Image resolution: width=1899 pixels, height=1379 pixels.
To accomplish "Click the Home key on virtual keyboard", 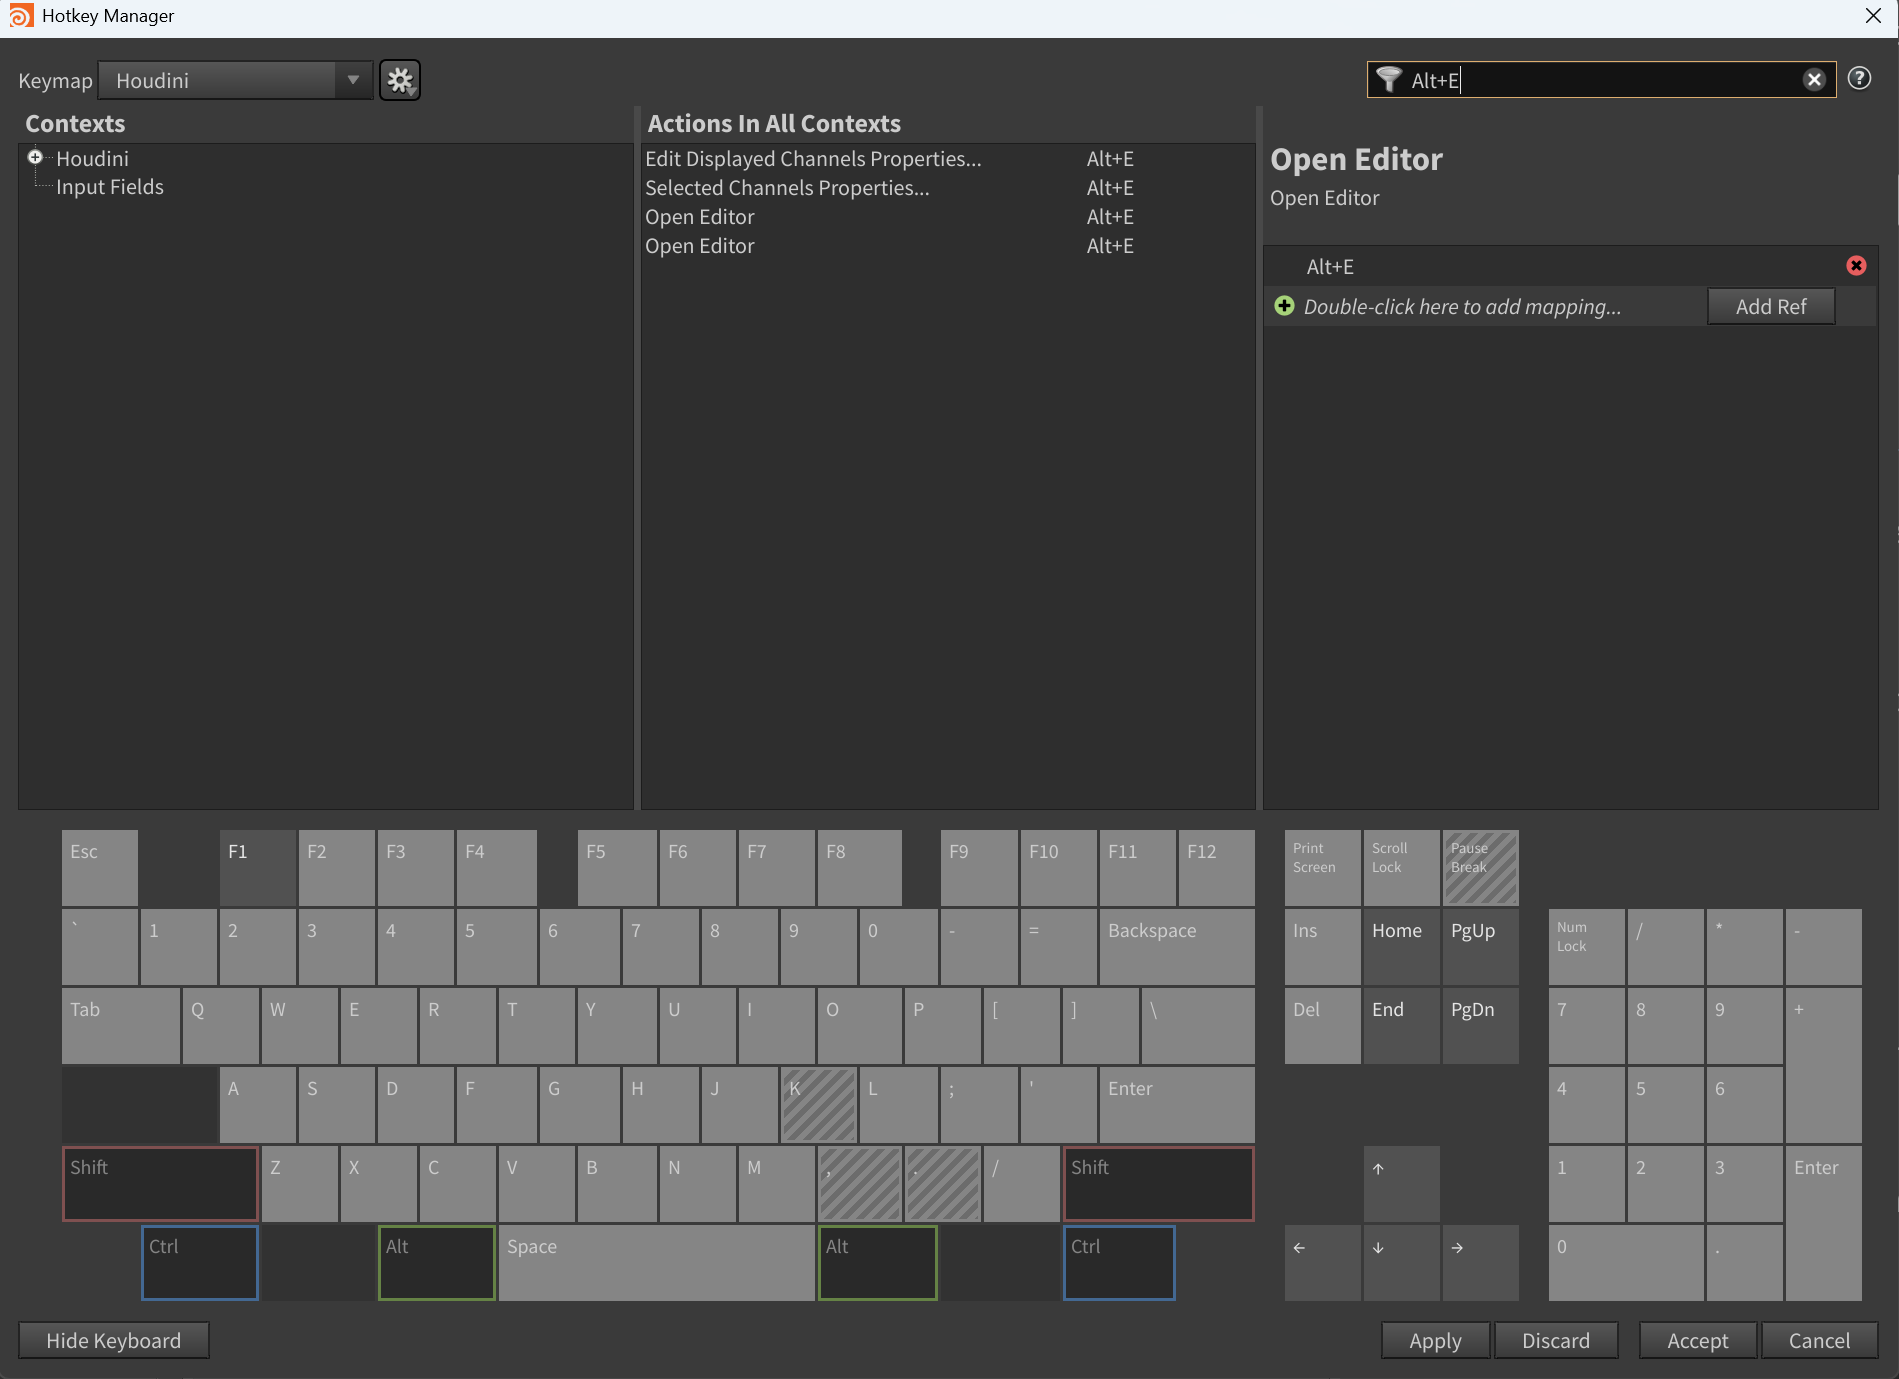I will [1402, 947].
